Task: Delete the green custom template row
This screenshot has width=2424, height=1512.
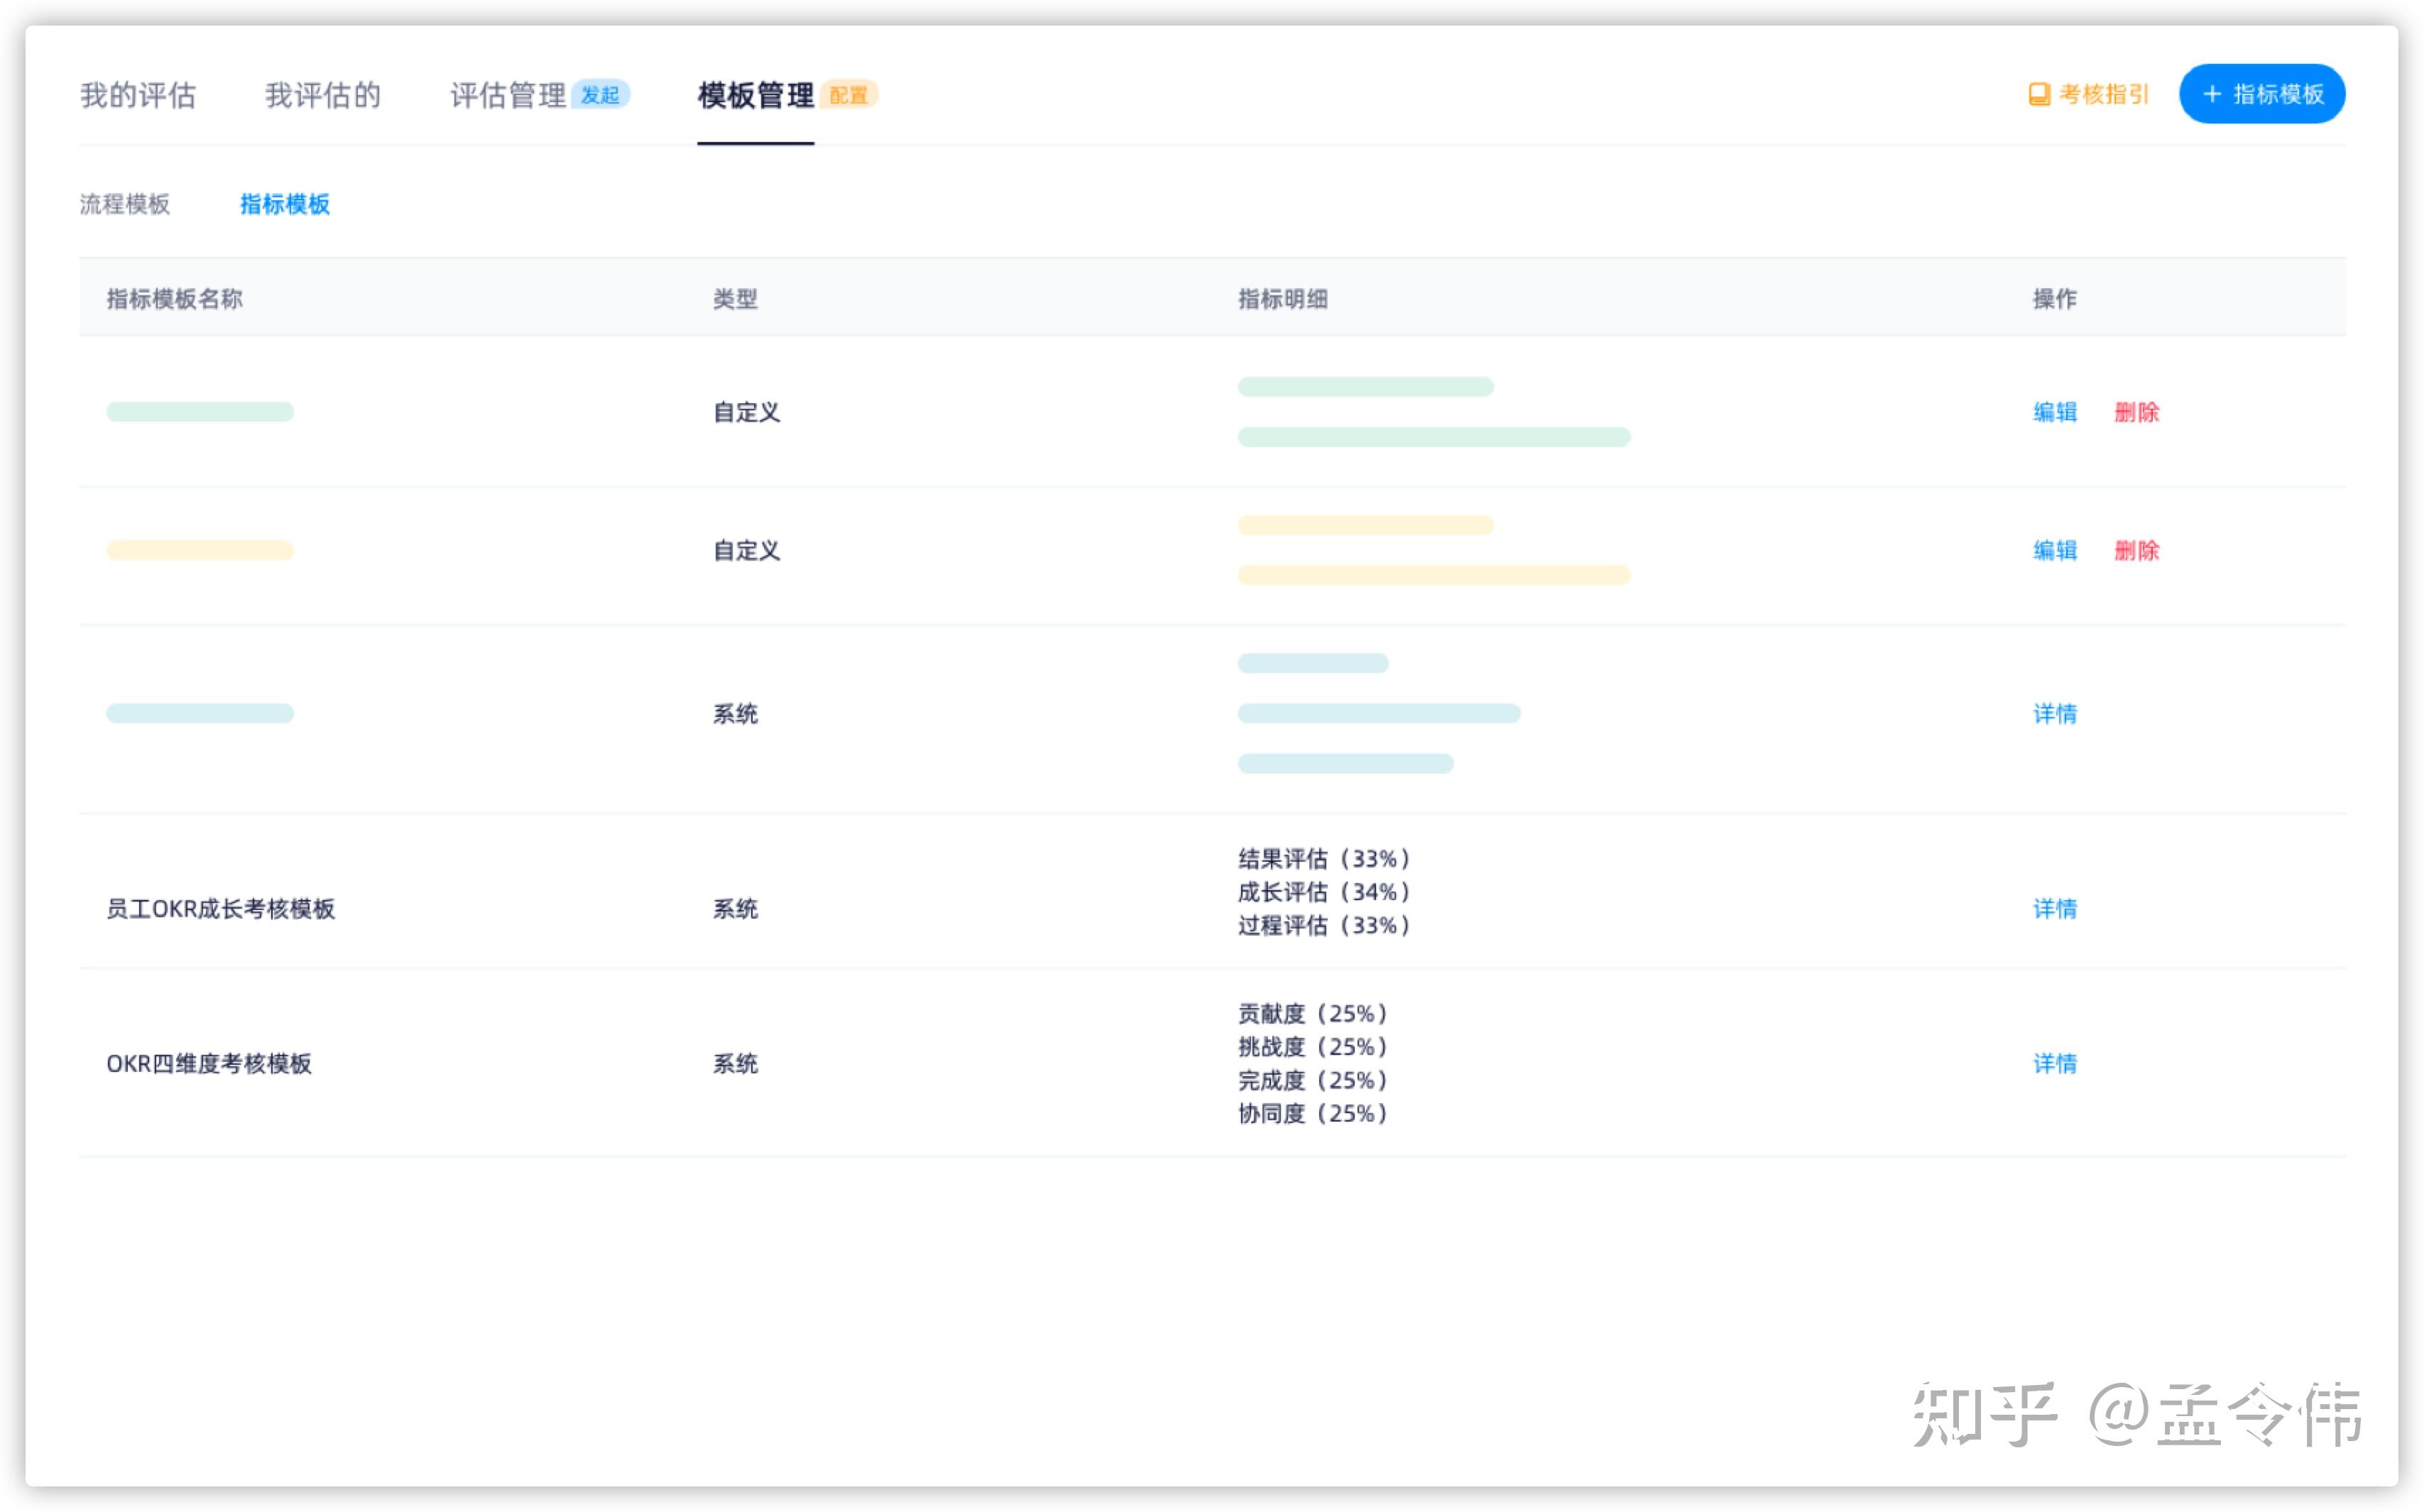Action: point(2136,412)
